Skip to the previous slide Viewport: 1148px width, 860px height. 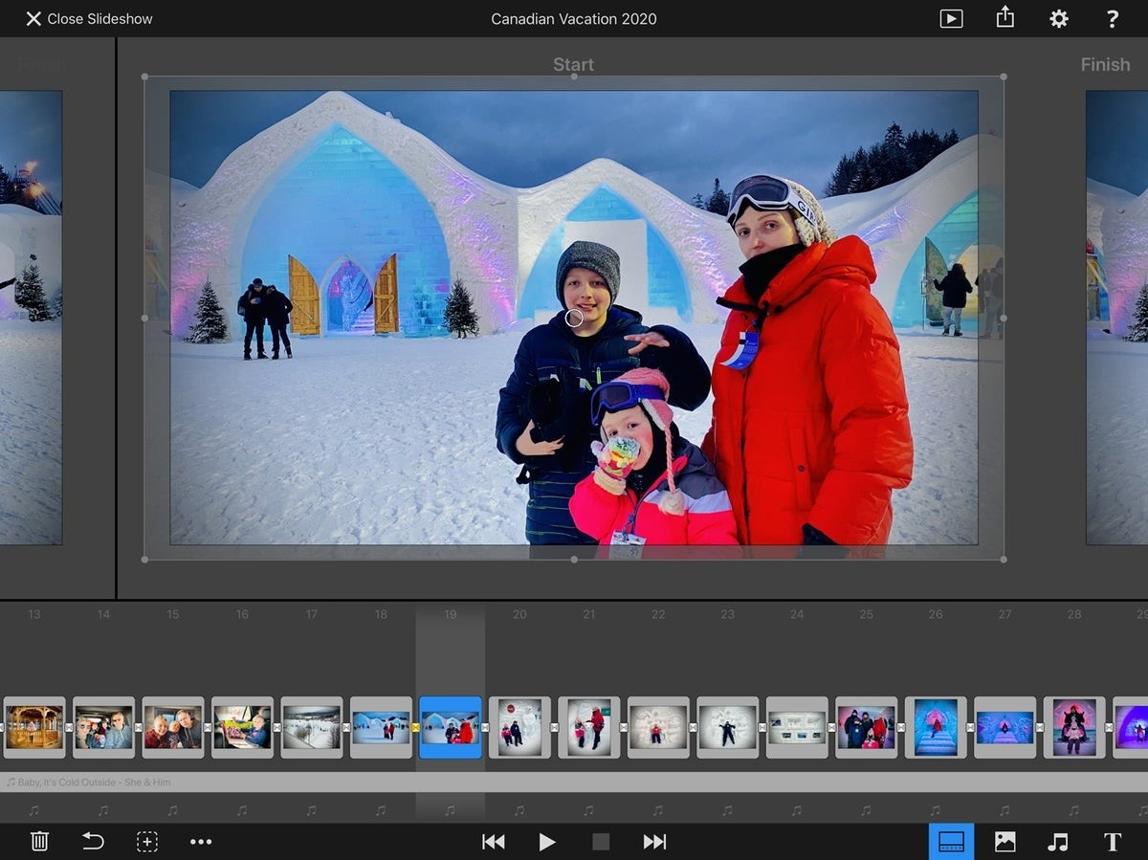[x=493, y=842]
